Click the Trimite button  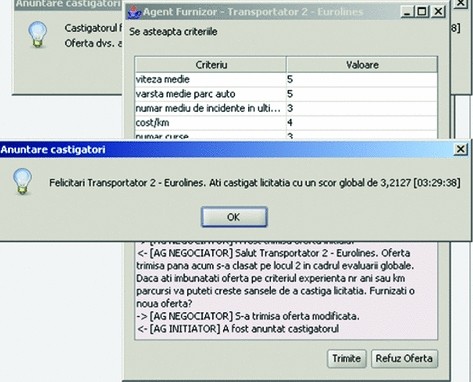tap(347, 358)
